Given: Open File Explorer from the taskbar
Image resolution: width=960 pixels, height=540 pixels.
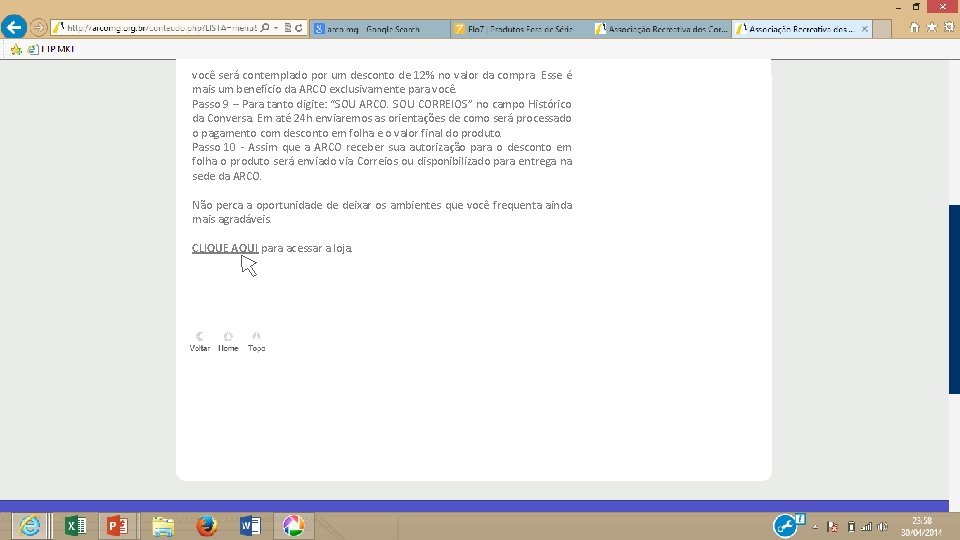Looking at the screenshot, I should click(163, 526).
